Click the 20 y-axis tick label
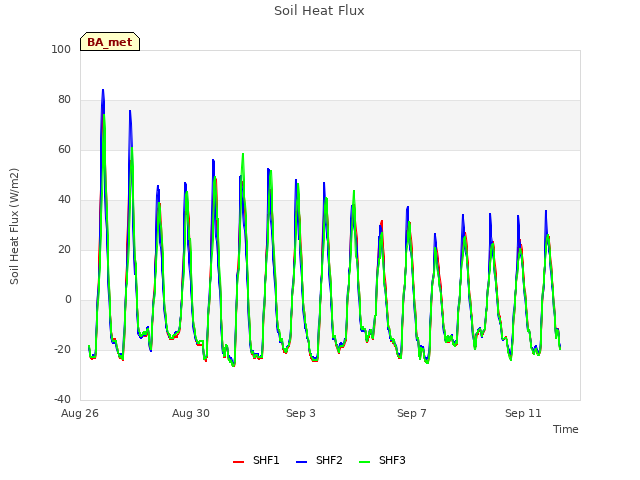This screenshot has height=480, width=640. point(64,249)
